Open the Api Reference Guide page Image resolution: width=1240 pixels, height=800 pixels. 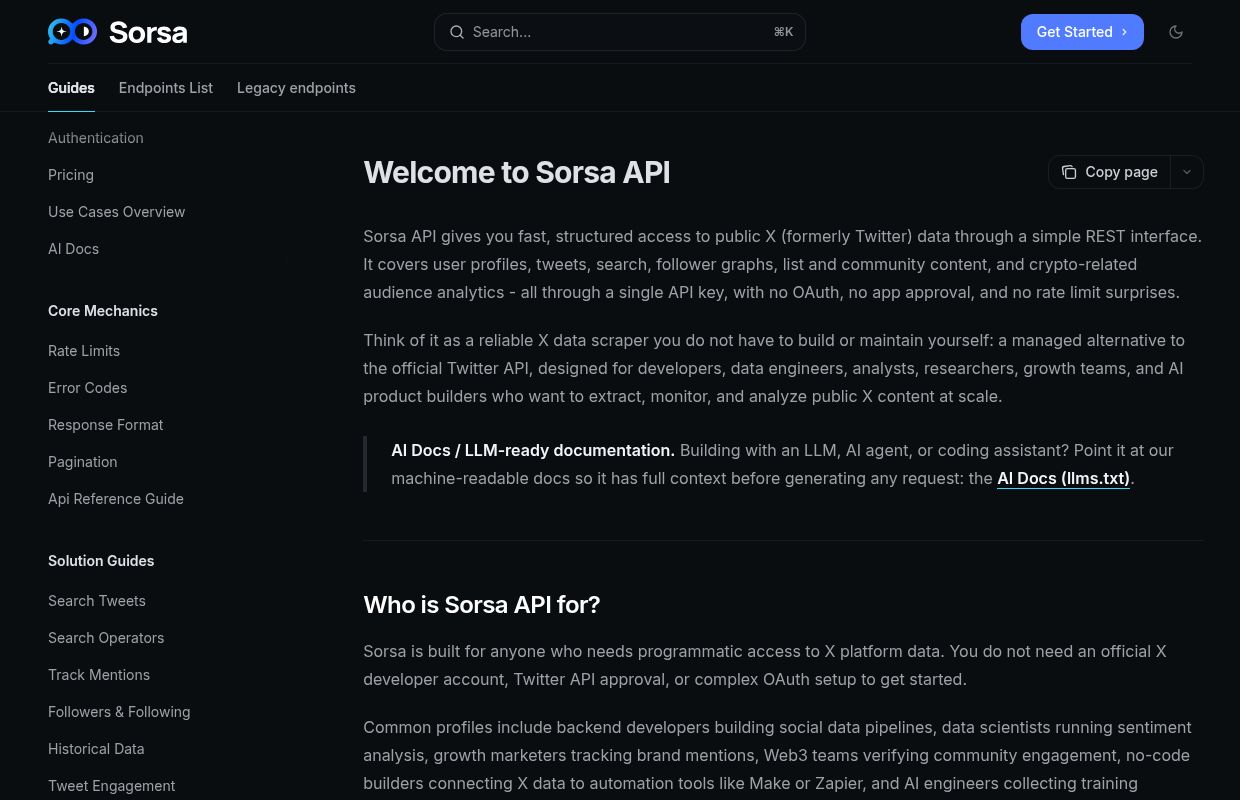116,499
